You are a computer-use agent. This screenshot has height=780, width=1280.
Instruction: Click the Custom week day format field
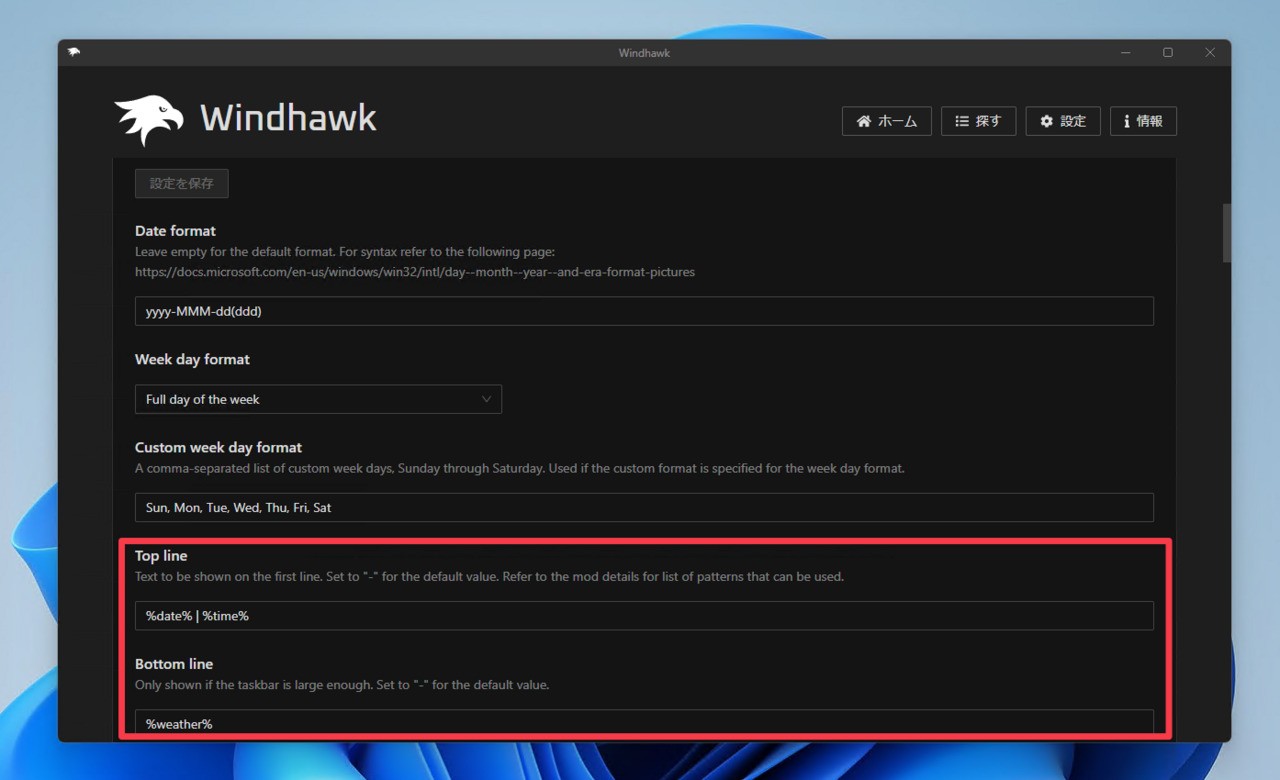(x=644, y=507)
